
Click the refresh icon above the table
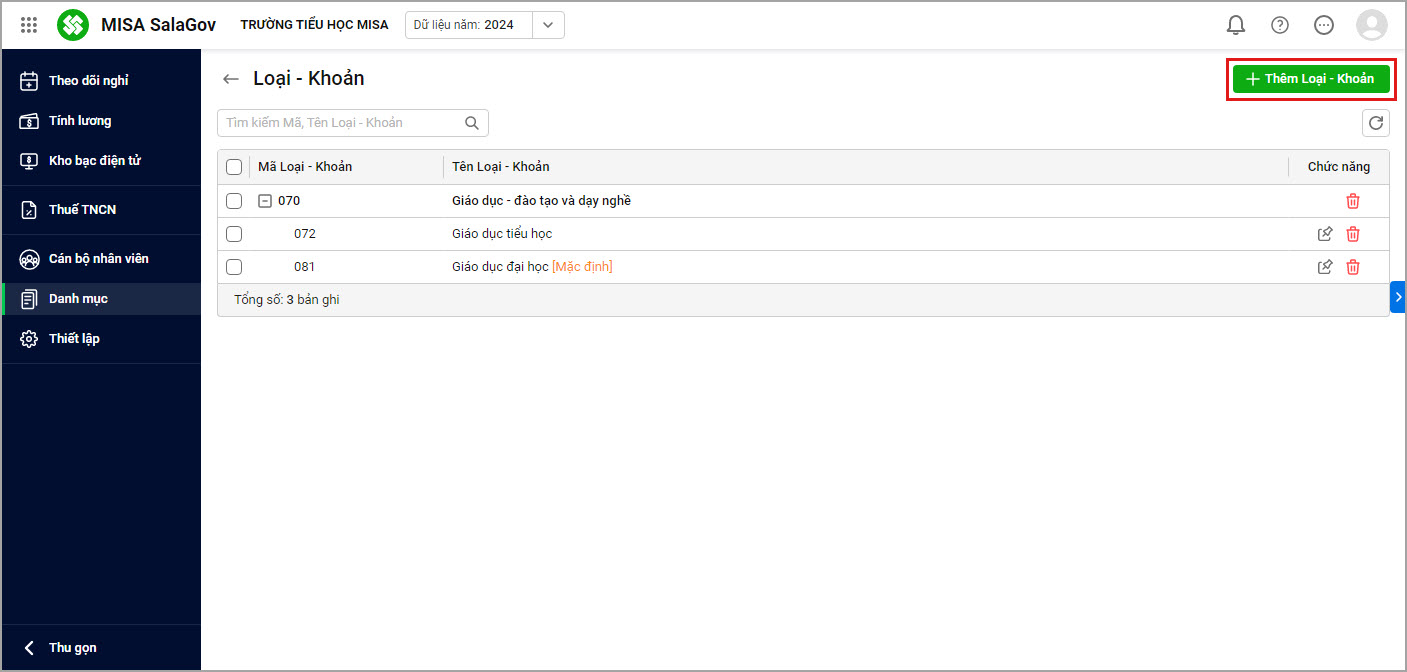[x=1376, y=123]
